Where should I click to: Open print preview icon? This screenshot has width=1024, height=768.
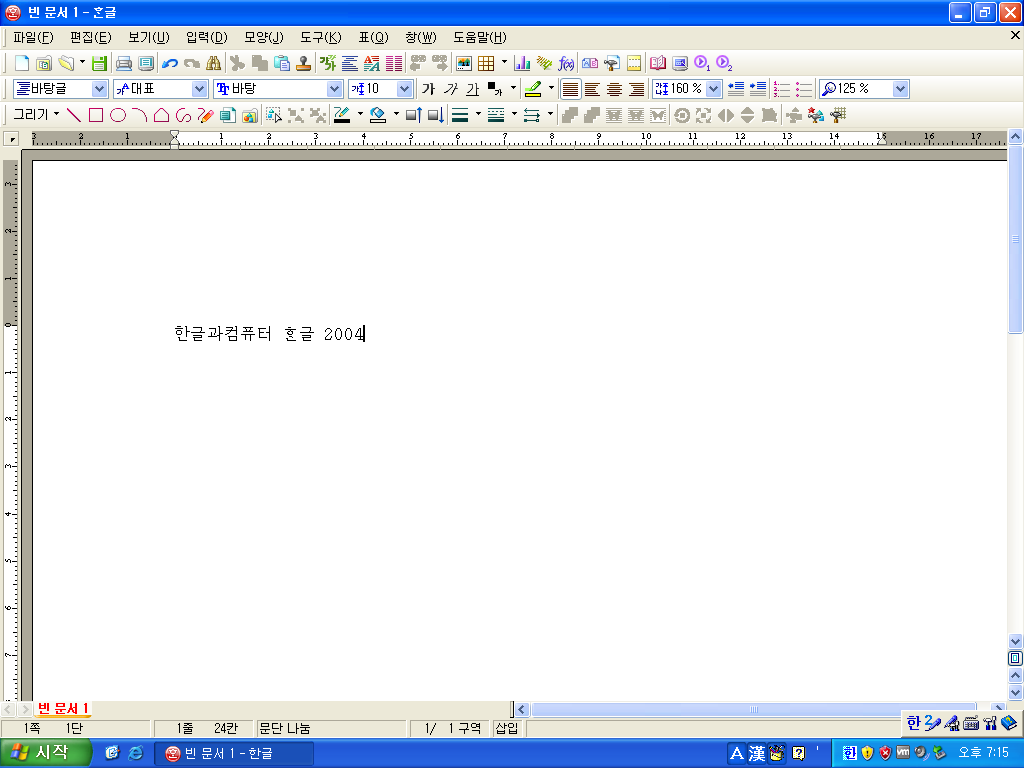point(146,63)
